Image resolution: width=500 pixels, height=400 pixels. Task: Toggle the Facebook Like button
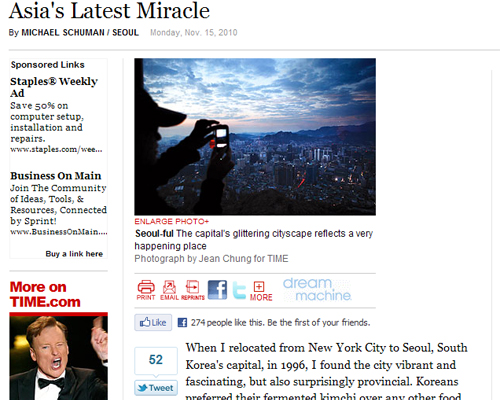click(153, 322)
